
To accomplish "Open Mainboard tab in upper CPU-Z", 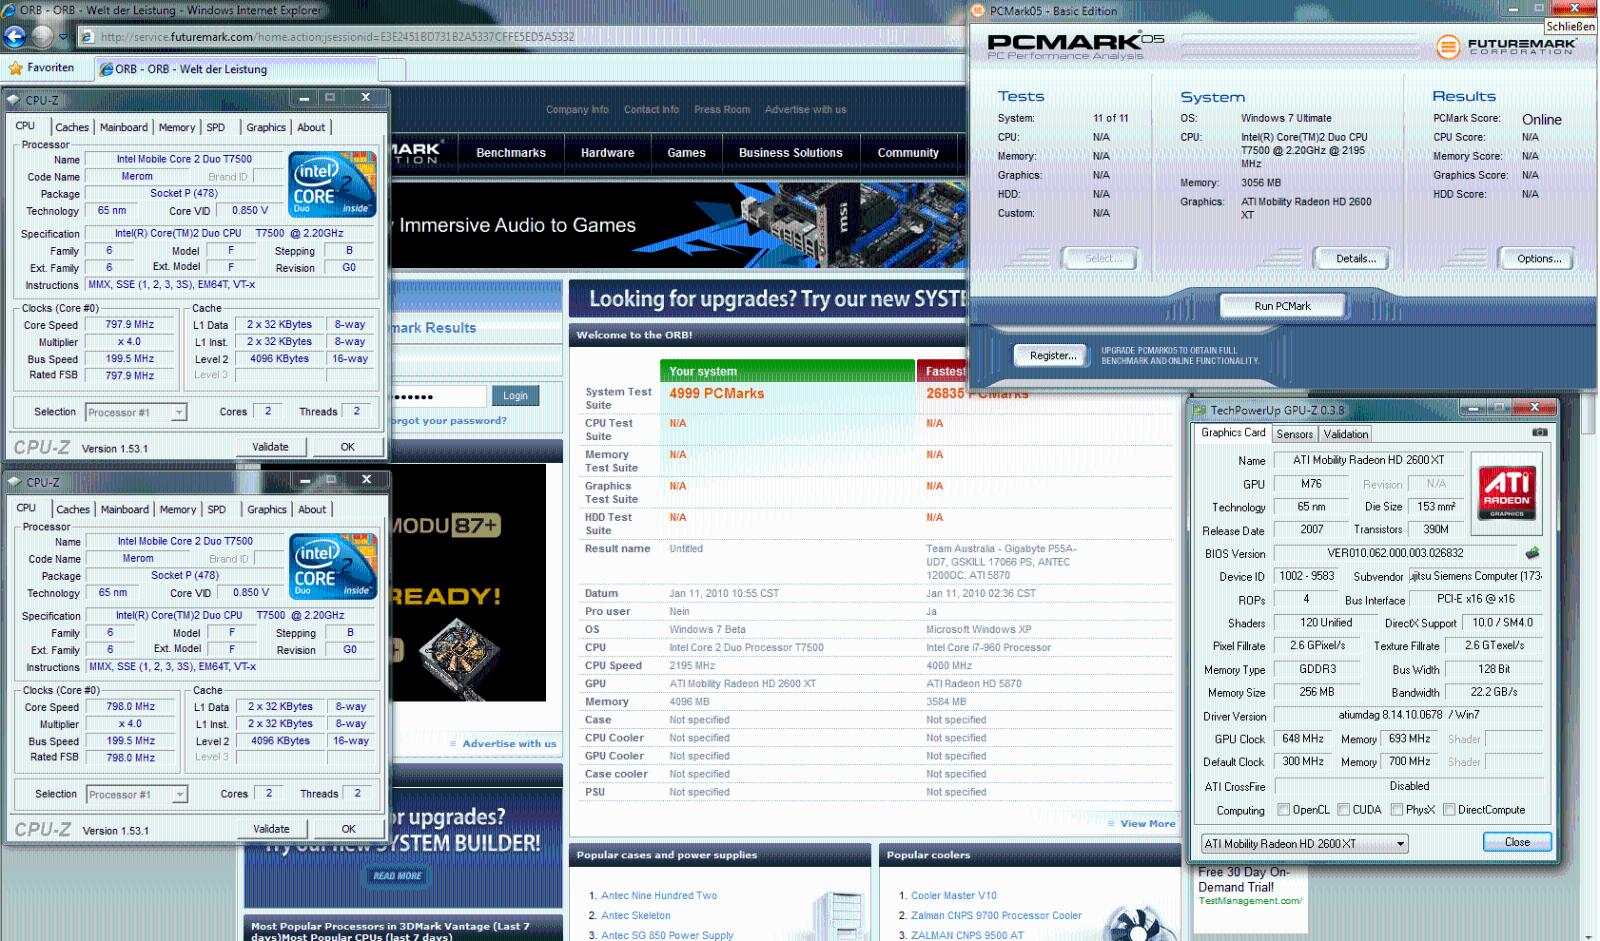I will [x=124, y=128].
